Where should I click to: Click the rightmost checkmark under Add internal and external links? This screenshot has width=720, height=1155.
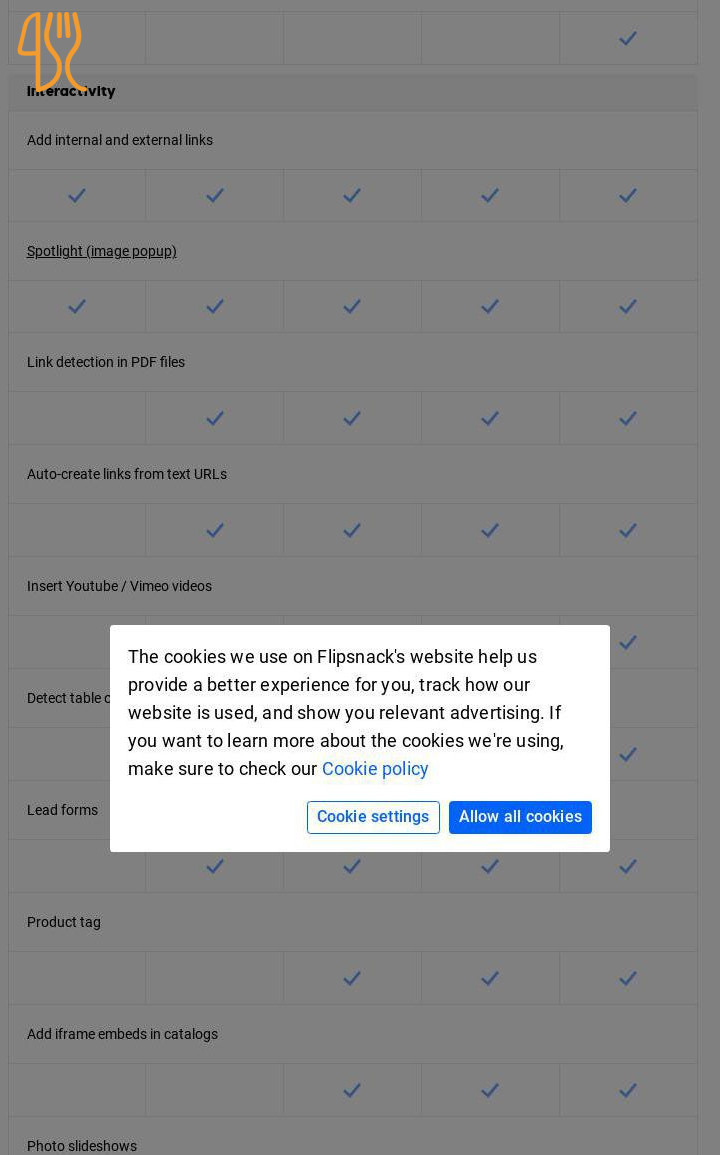(x=628, y=196)
